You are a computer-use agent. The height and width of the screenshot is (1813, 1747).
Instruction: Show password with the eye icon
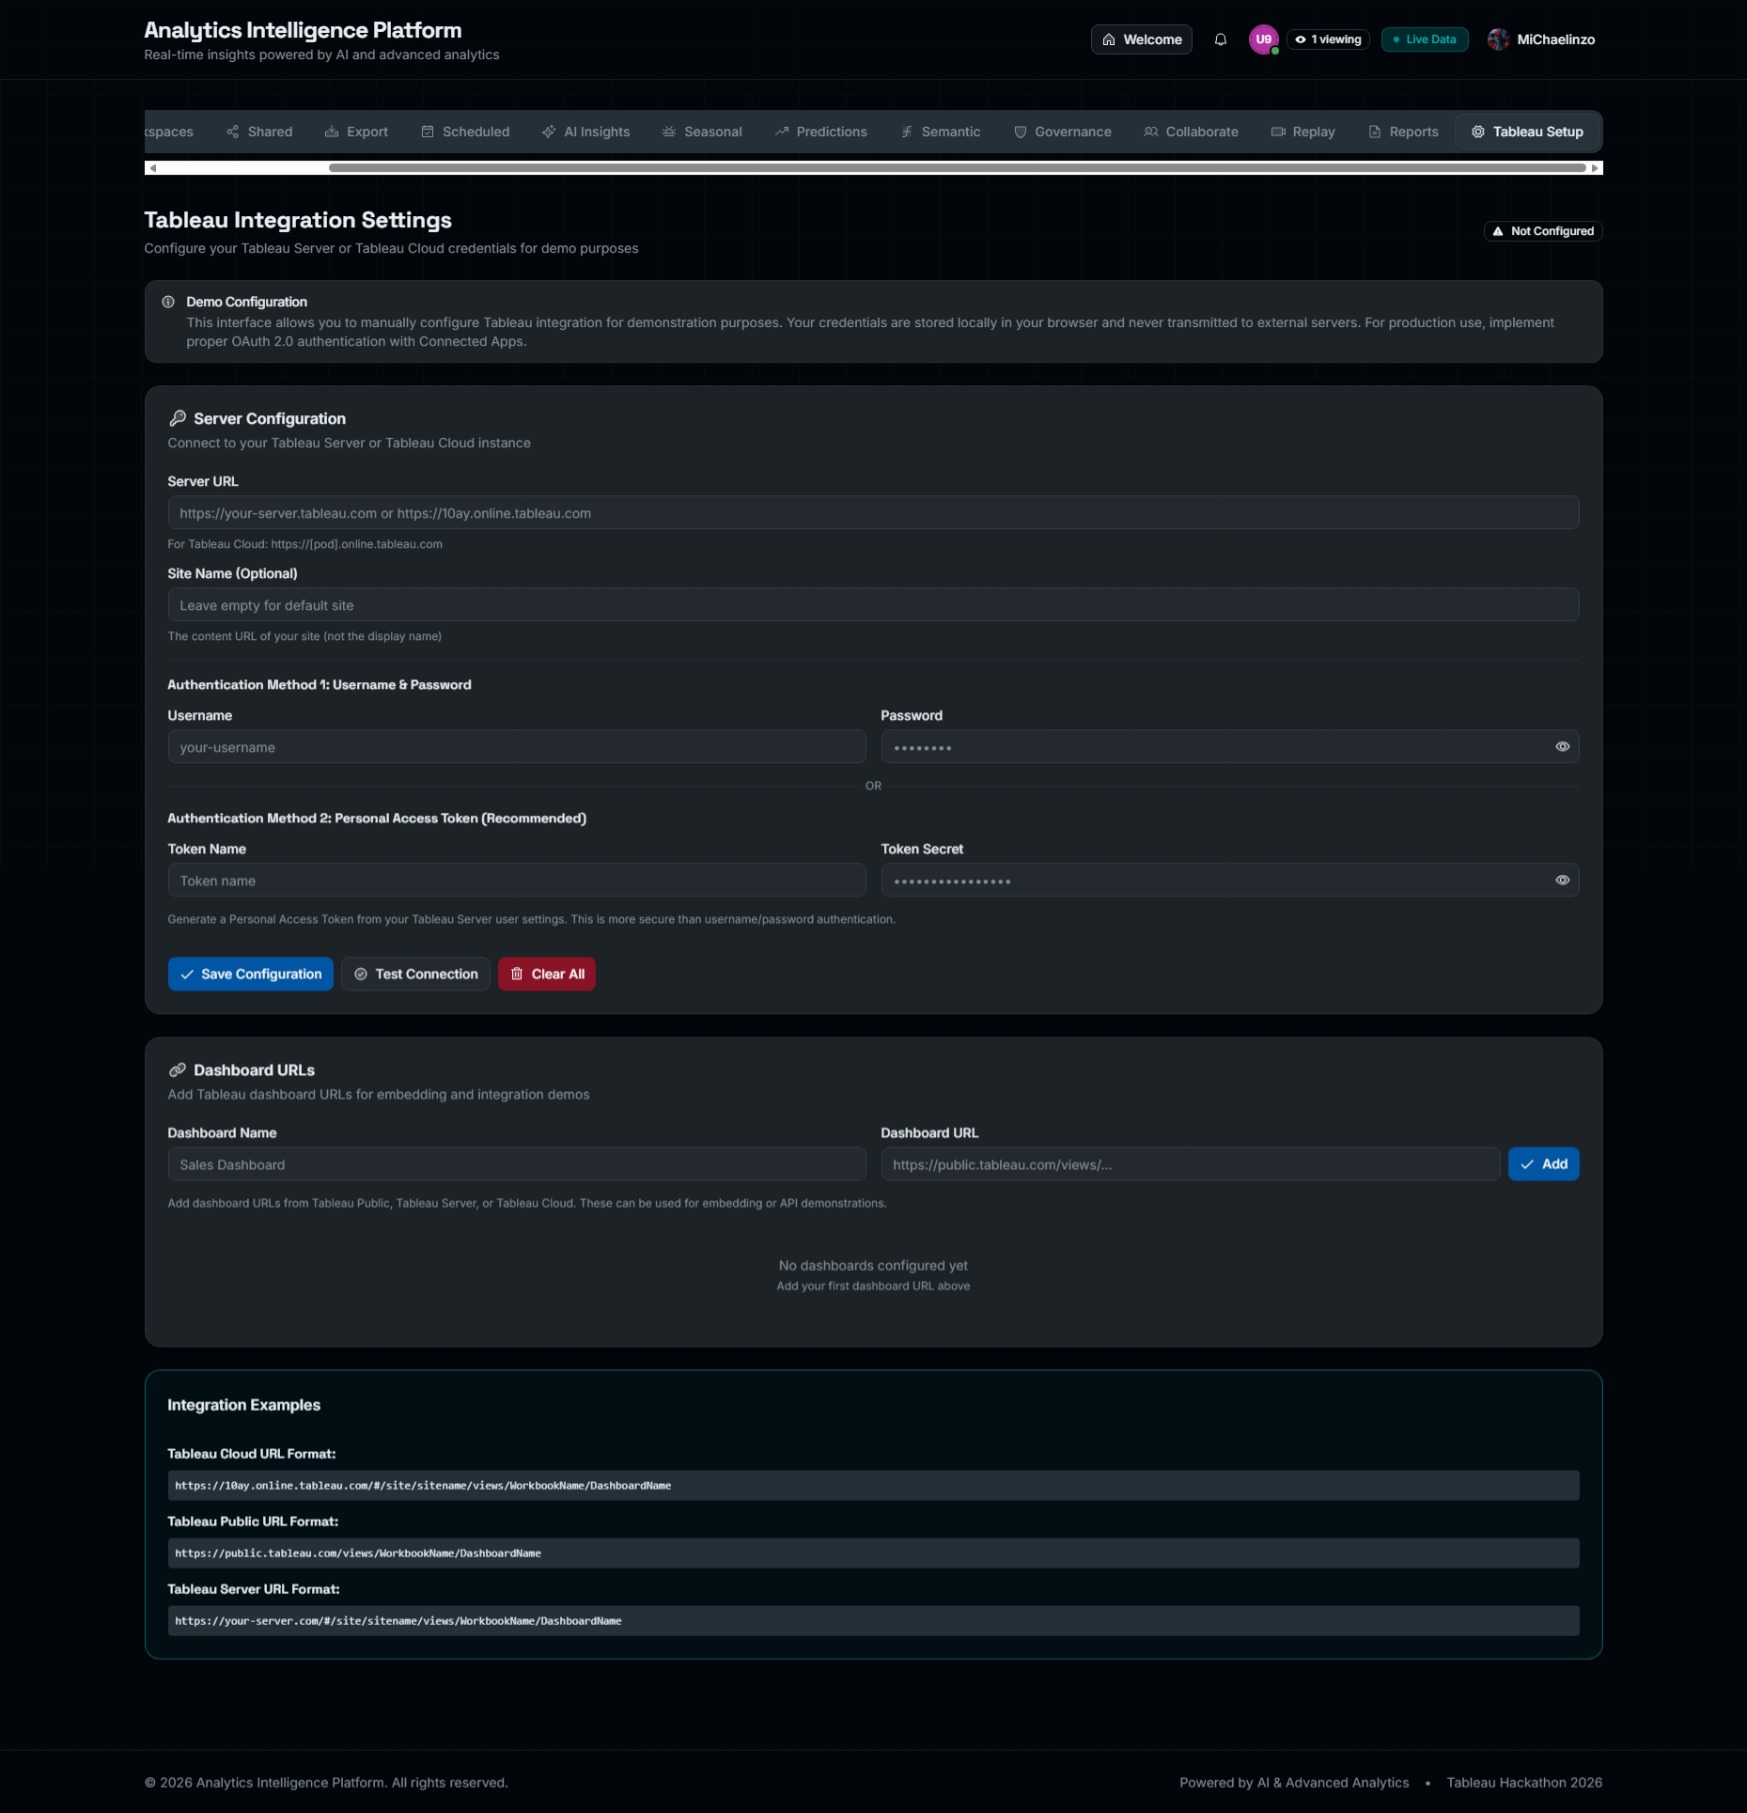tap(1562, 747)
